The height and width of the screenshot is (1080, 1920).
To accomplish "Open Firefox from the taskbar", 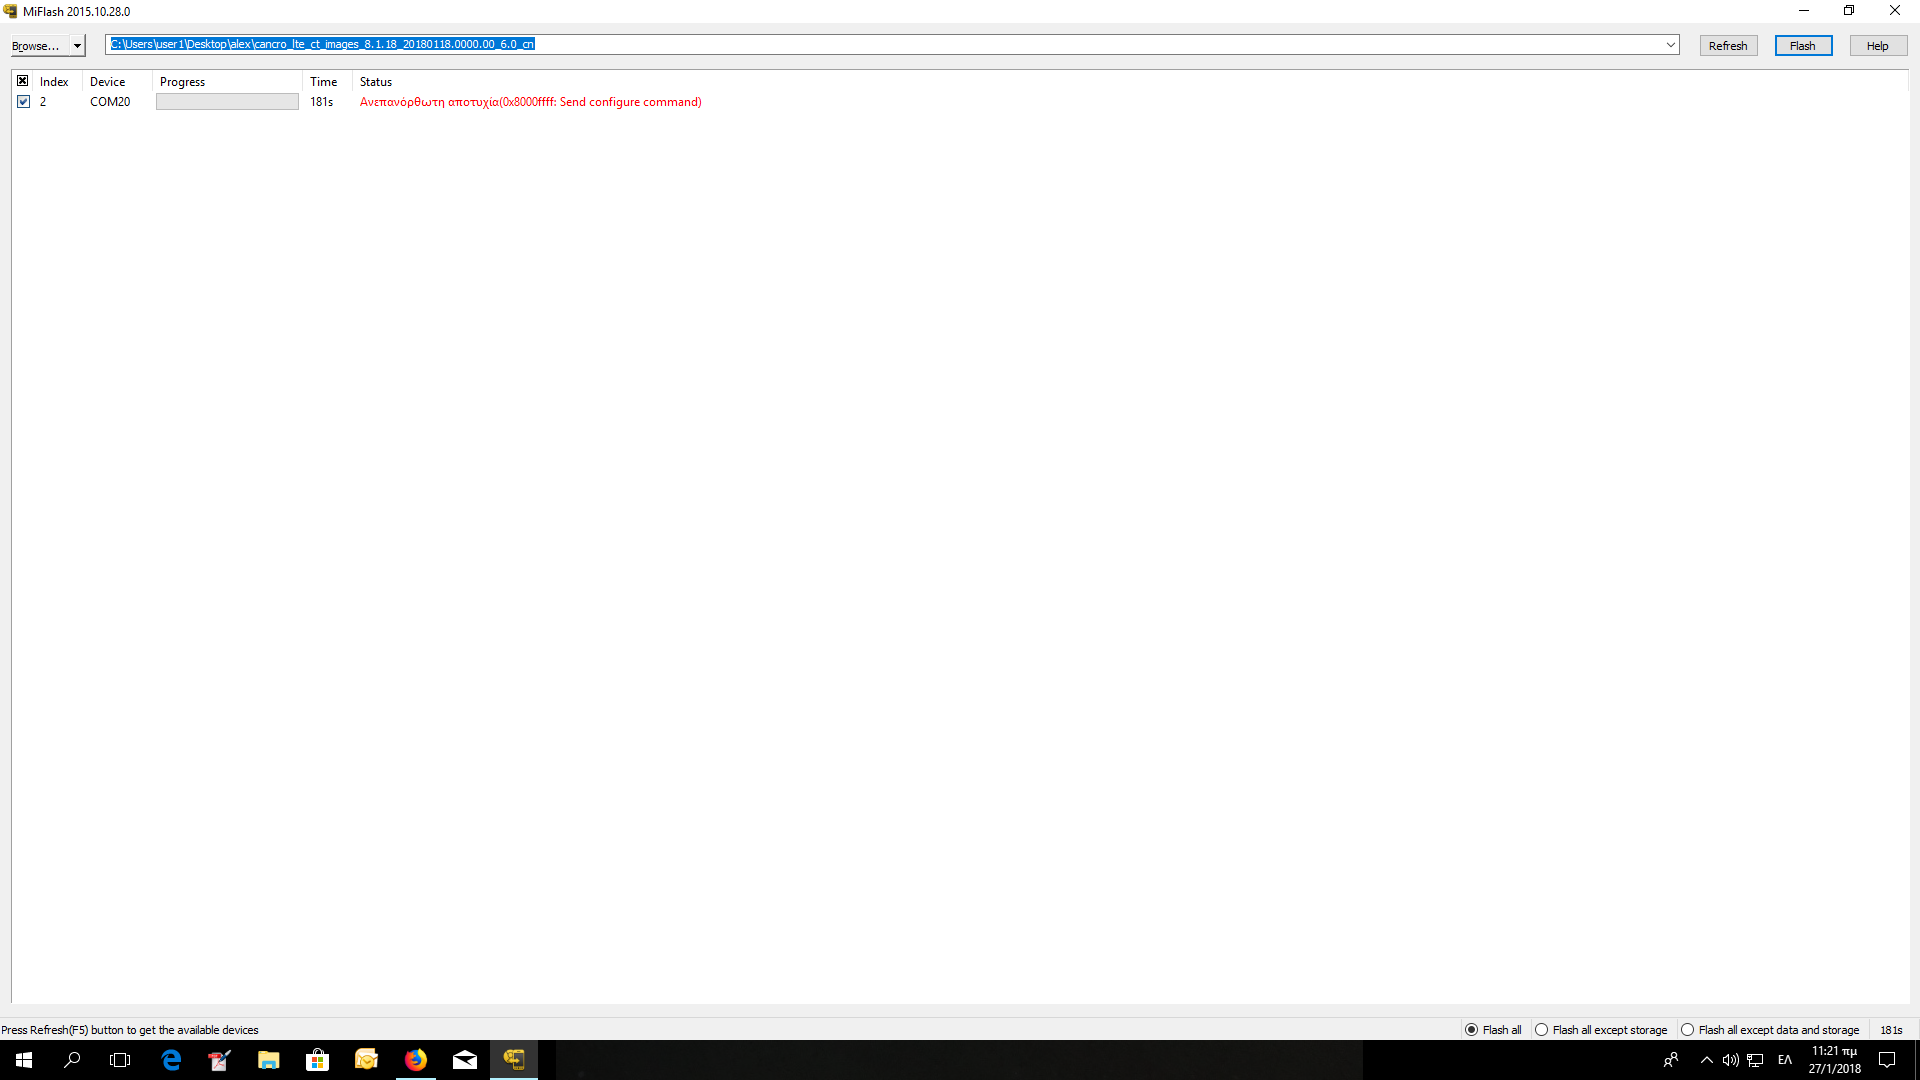I will (416, 1060).
